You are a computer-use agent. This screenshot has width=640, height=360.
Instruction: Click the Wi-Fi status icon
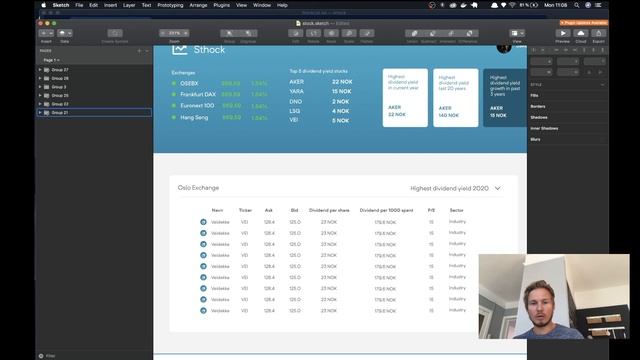click(512, 5)
